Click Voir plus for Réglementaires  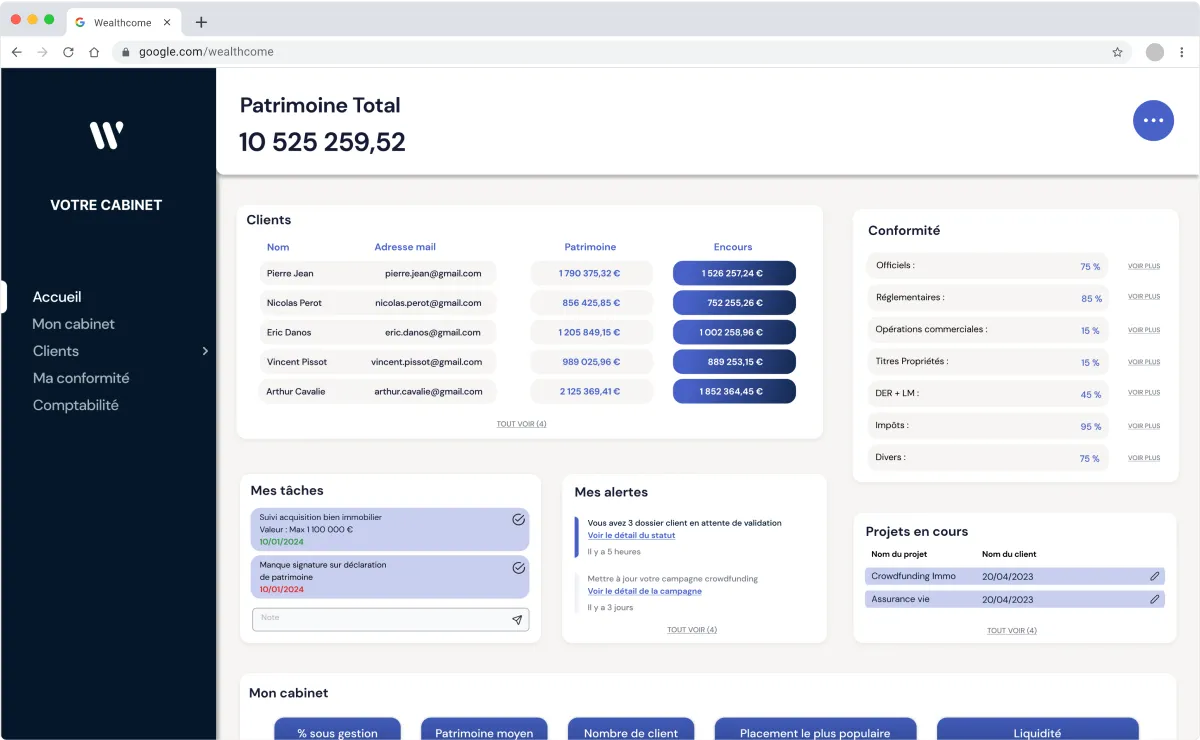[1144, 297]
